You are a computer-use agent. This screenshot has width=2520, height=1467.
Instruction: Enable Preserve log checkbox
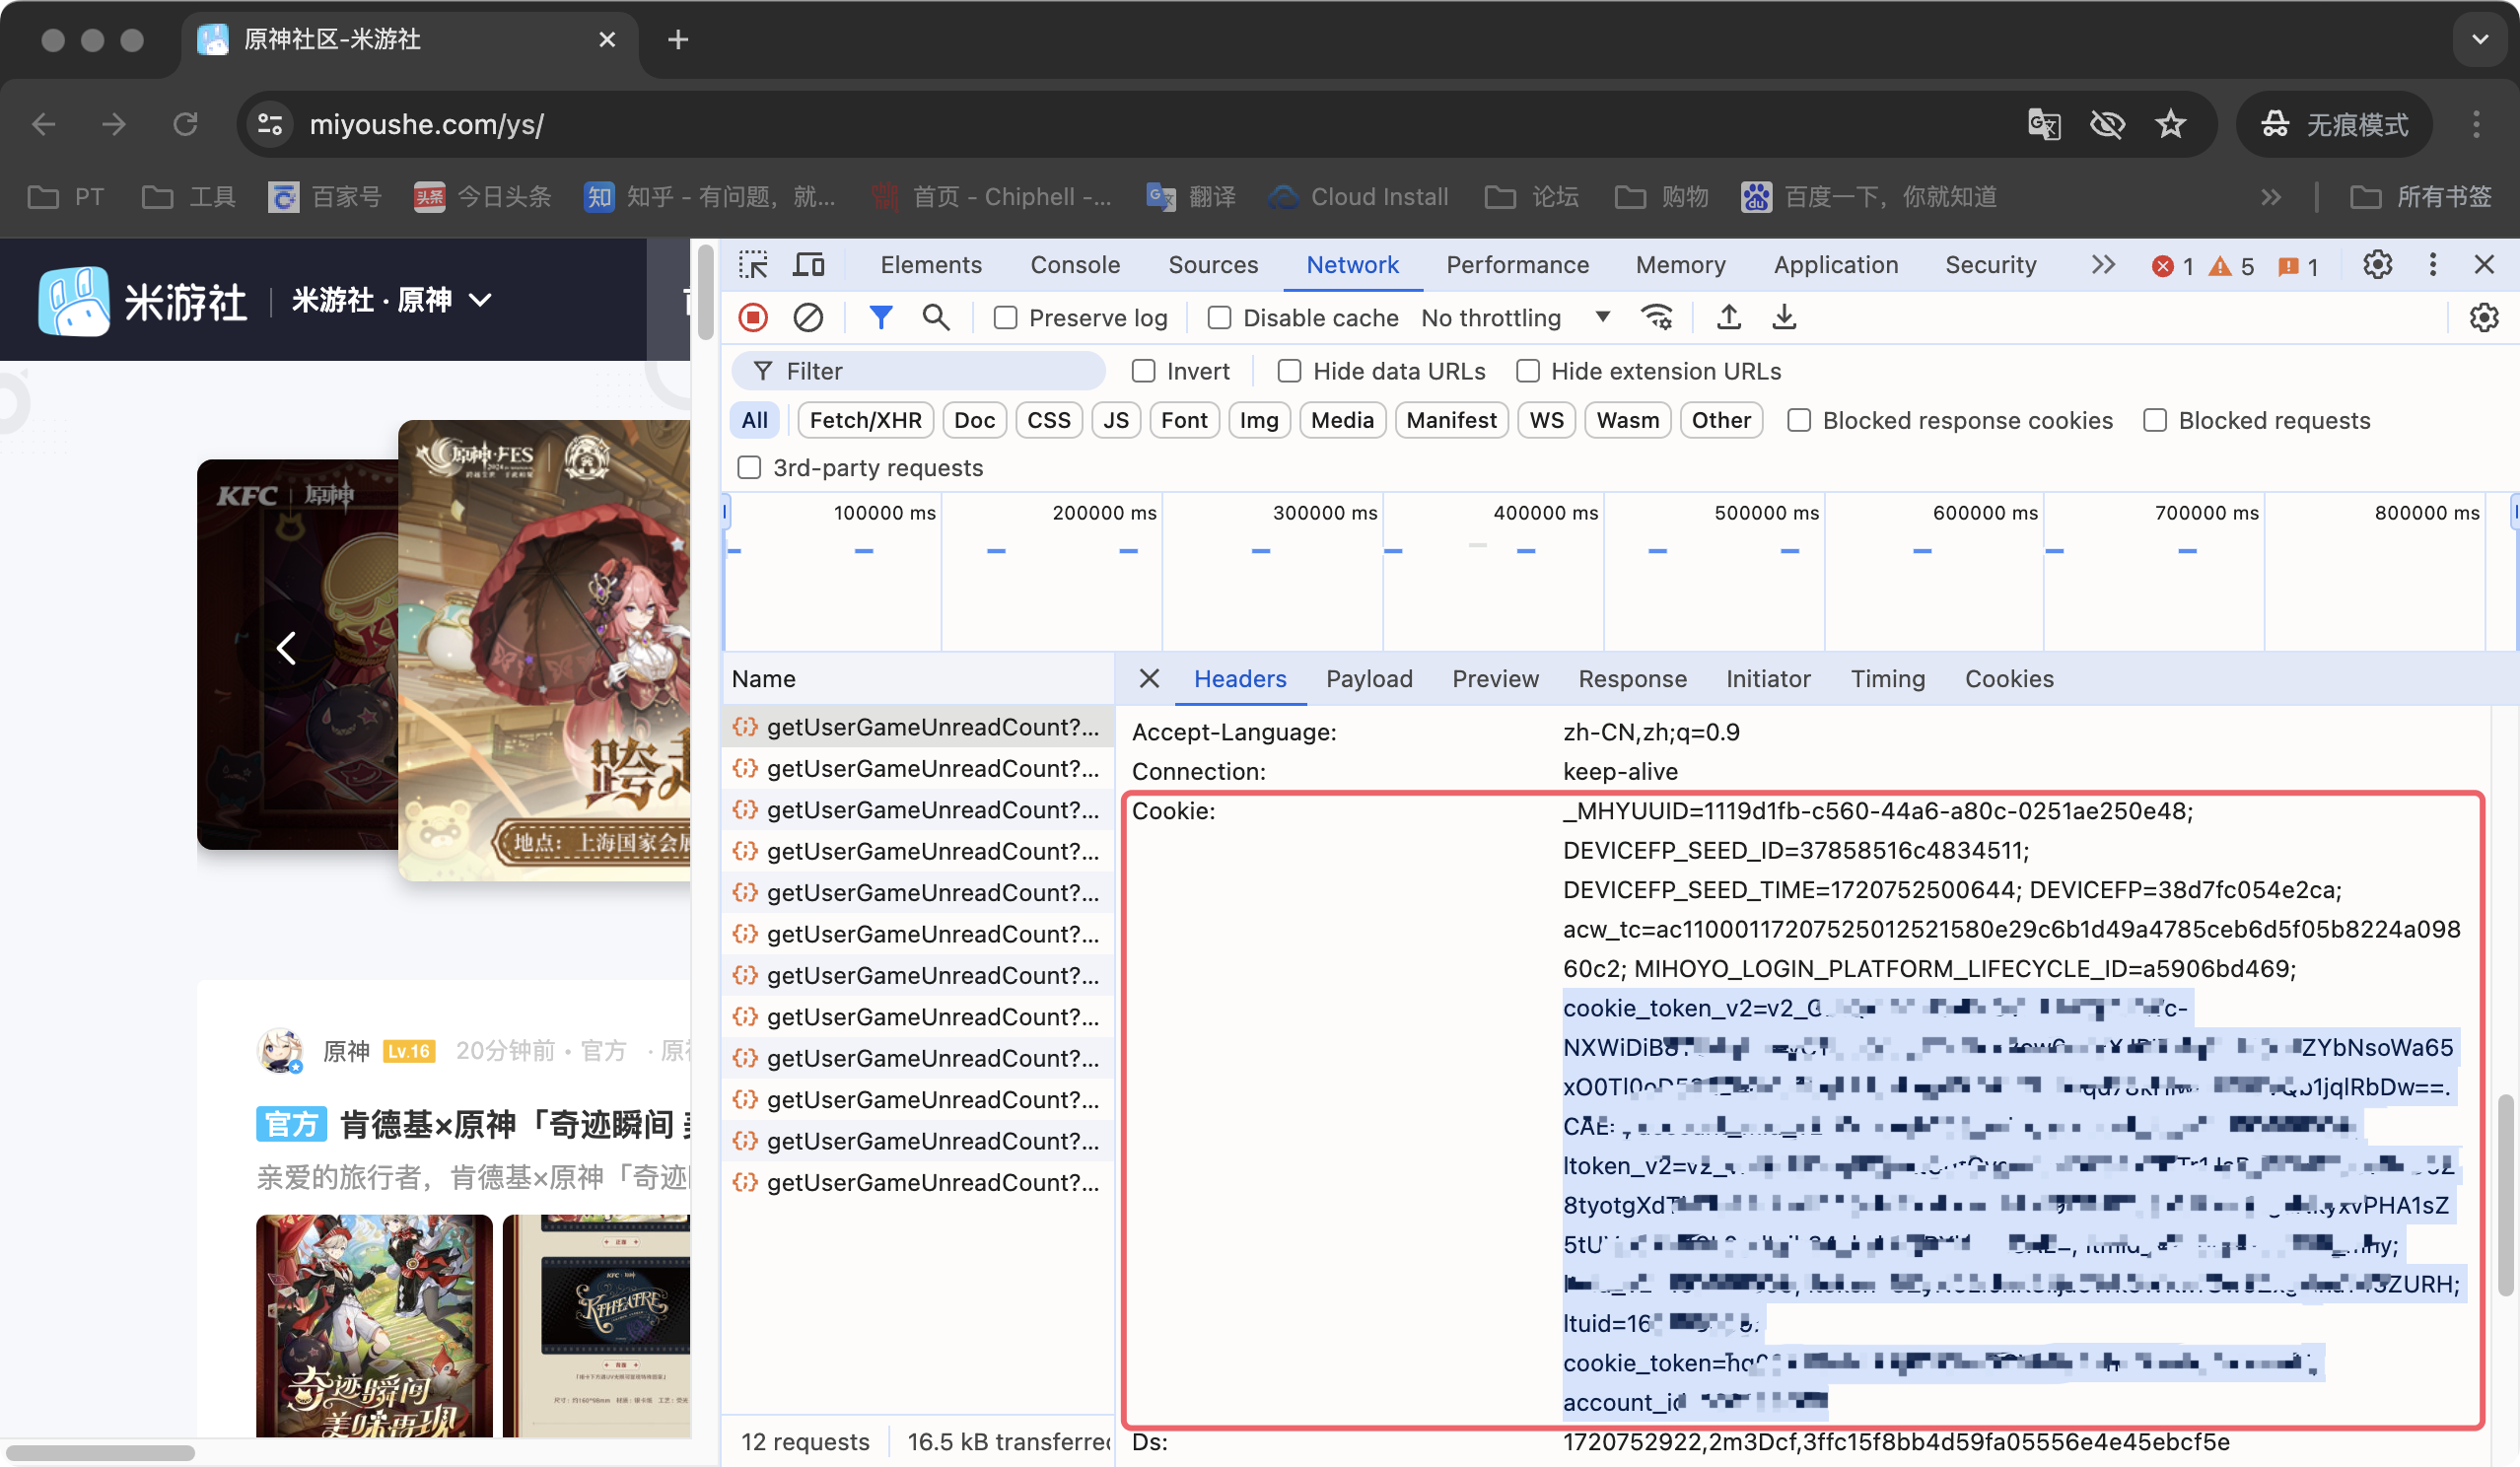click(x=1005, y=318)
